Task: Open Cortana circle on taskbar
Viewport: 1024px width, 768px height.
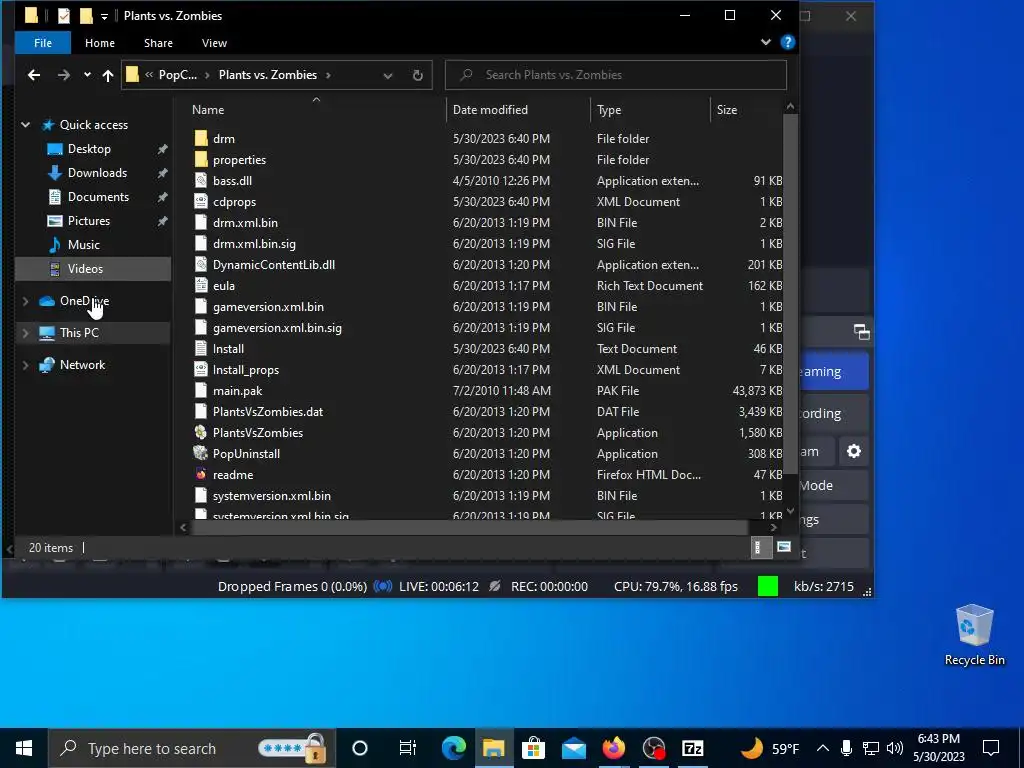Action: point(360,748)
